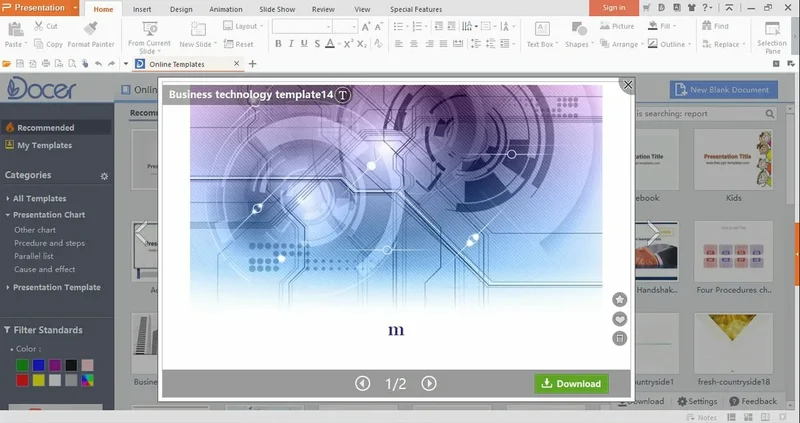This screenshot has height=423, width=800.
Task: Close the template preview popup
Action: coord(628,85)
